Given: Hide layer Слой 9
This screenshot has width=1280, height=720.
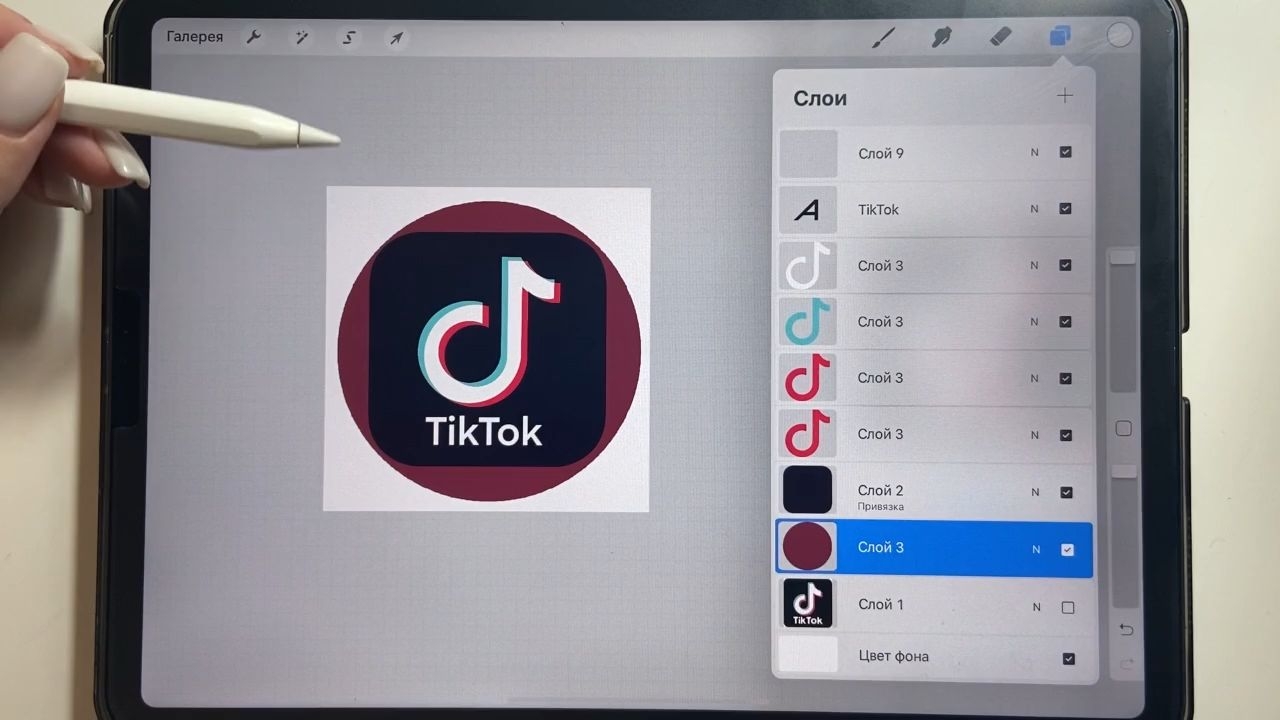Looking at the screenshot, I should click(x=1065, y=152).
